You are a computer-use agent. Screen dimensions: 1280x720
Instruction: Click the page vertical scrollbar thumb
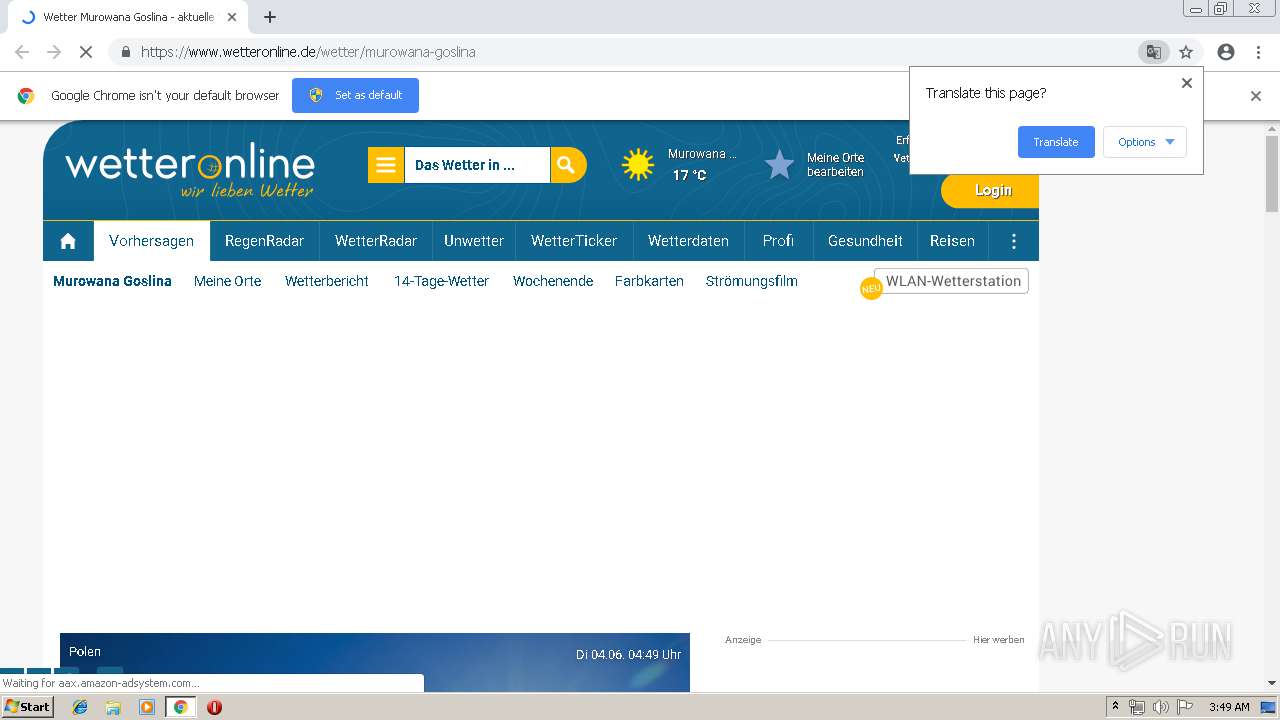(x=1272, y=174)
